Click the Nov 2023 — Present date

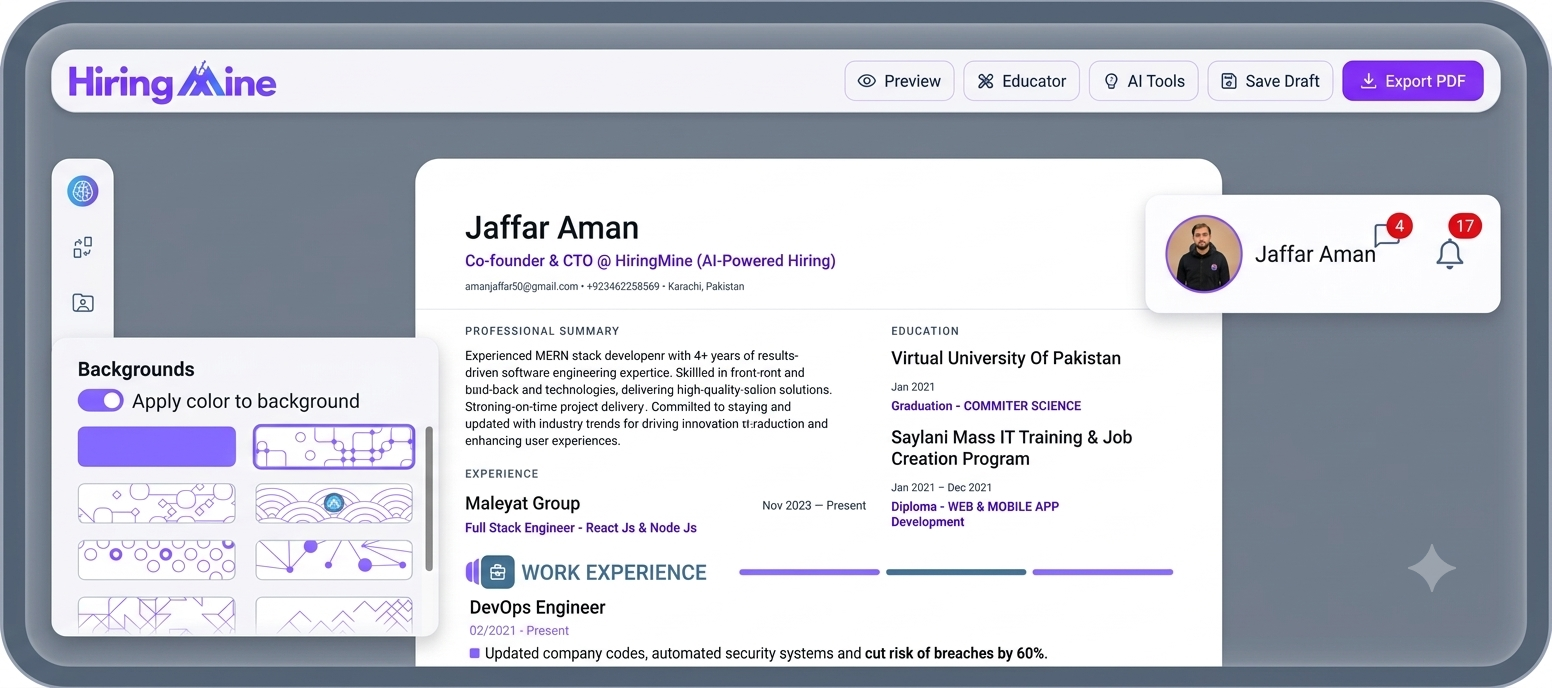814,506
